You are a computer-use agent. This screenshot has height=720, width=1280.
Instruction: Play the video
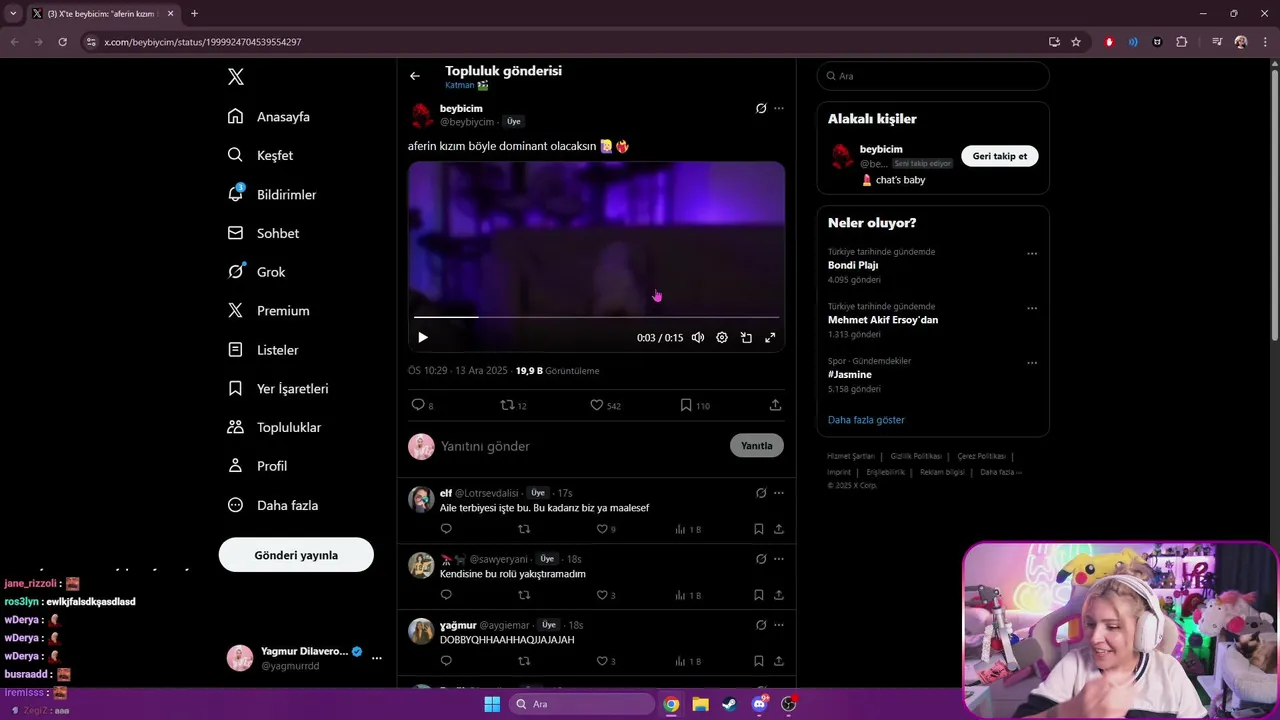tap(423, 338)
